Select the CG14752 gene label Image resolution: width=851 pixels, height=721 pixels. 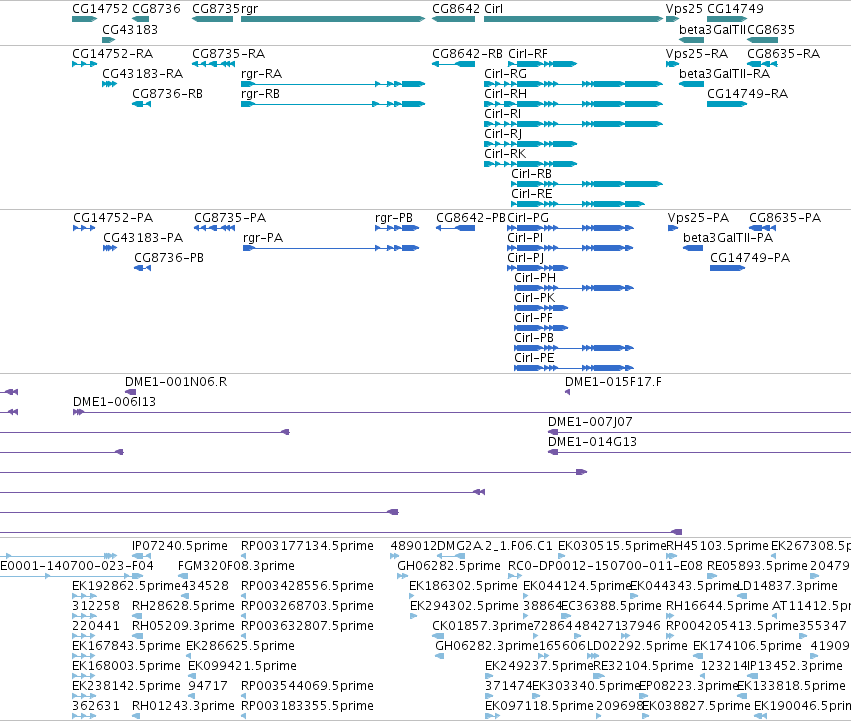pos(100,9)
